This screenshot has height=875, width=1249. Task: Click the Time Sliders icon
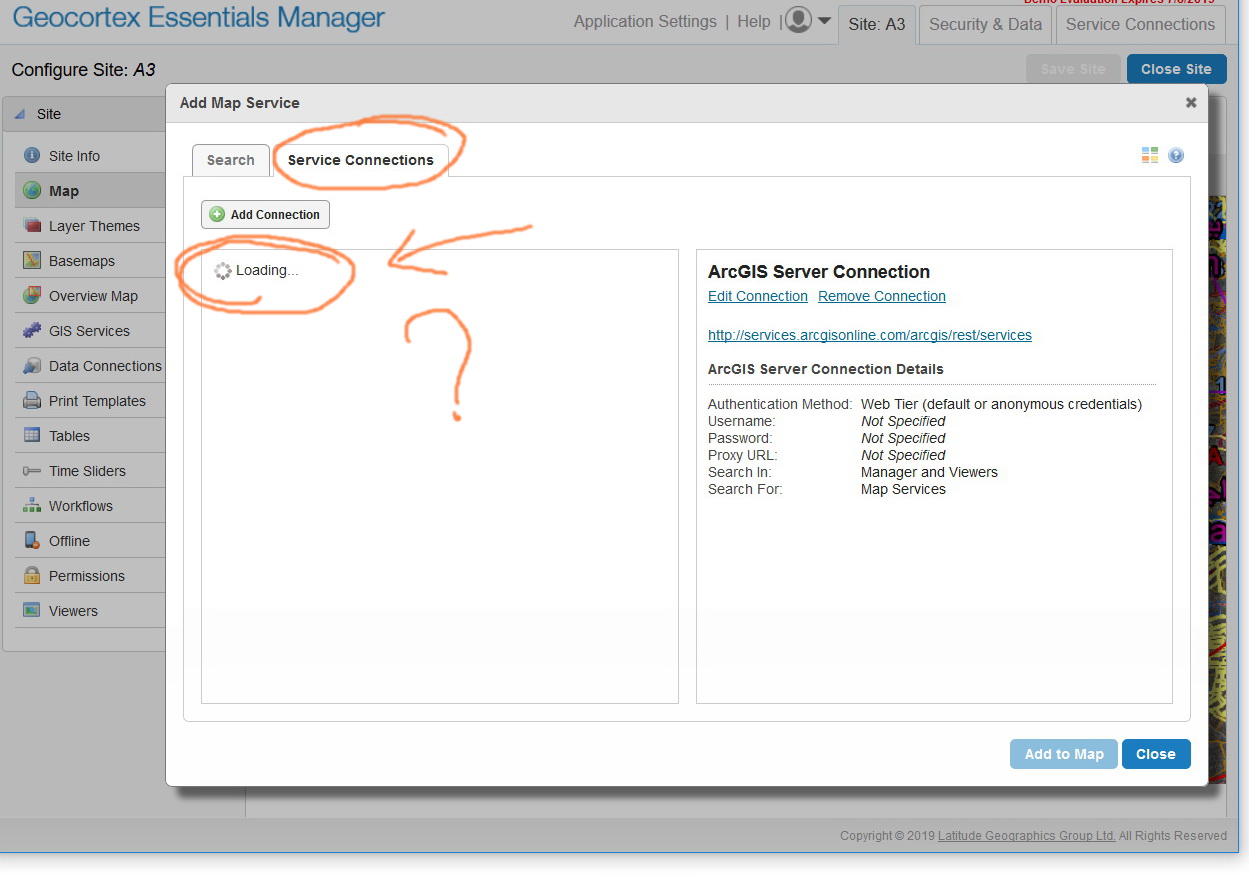pyautogui.click(x=32, y=471)
